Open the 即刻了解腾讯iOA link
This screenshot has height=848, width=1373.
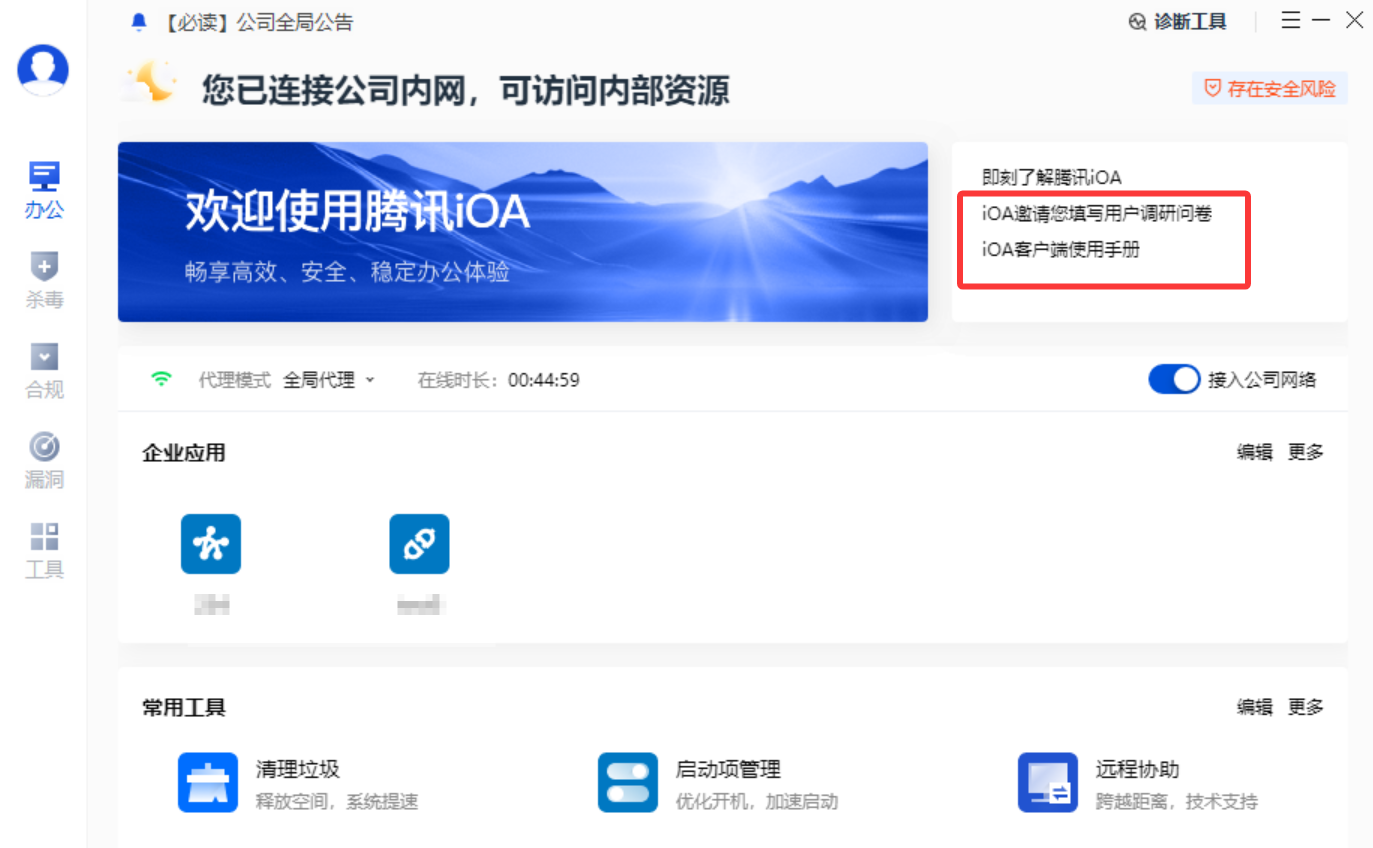pos(1052,177)
